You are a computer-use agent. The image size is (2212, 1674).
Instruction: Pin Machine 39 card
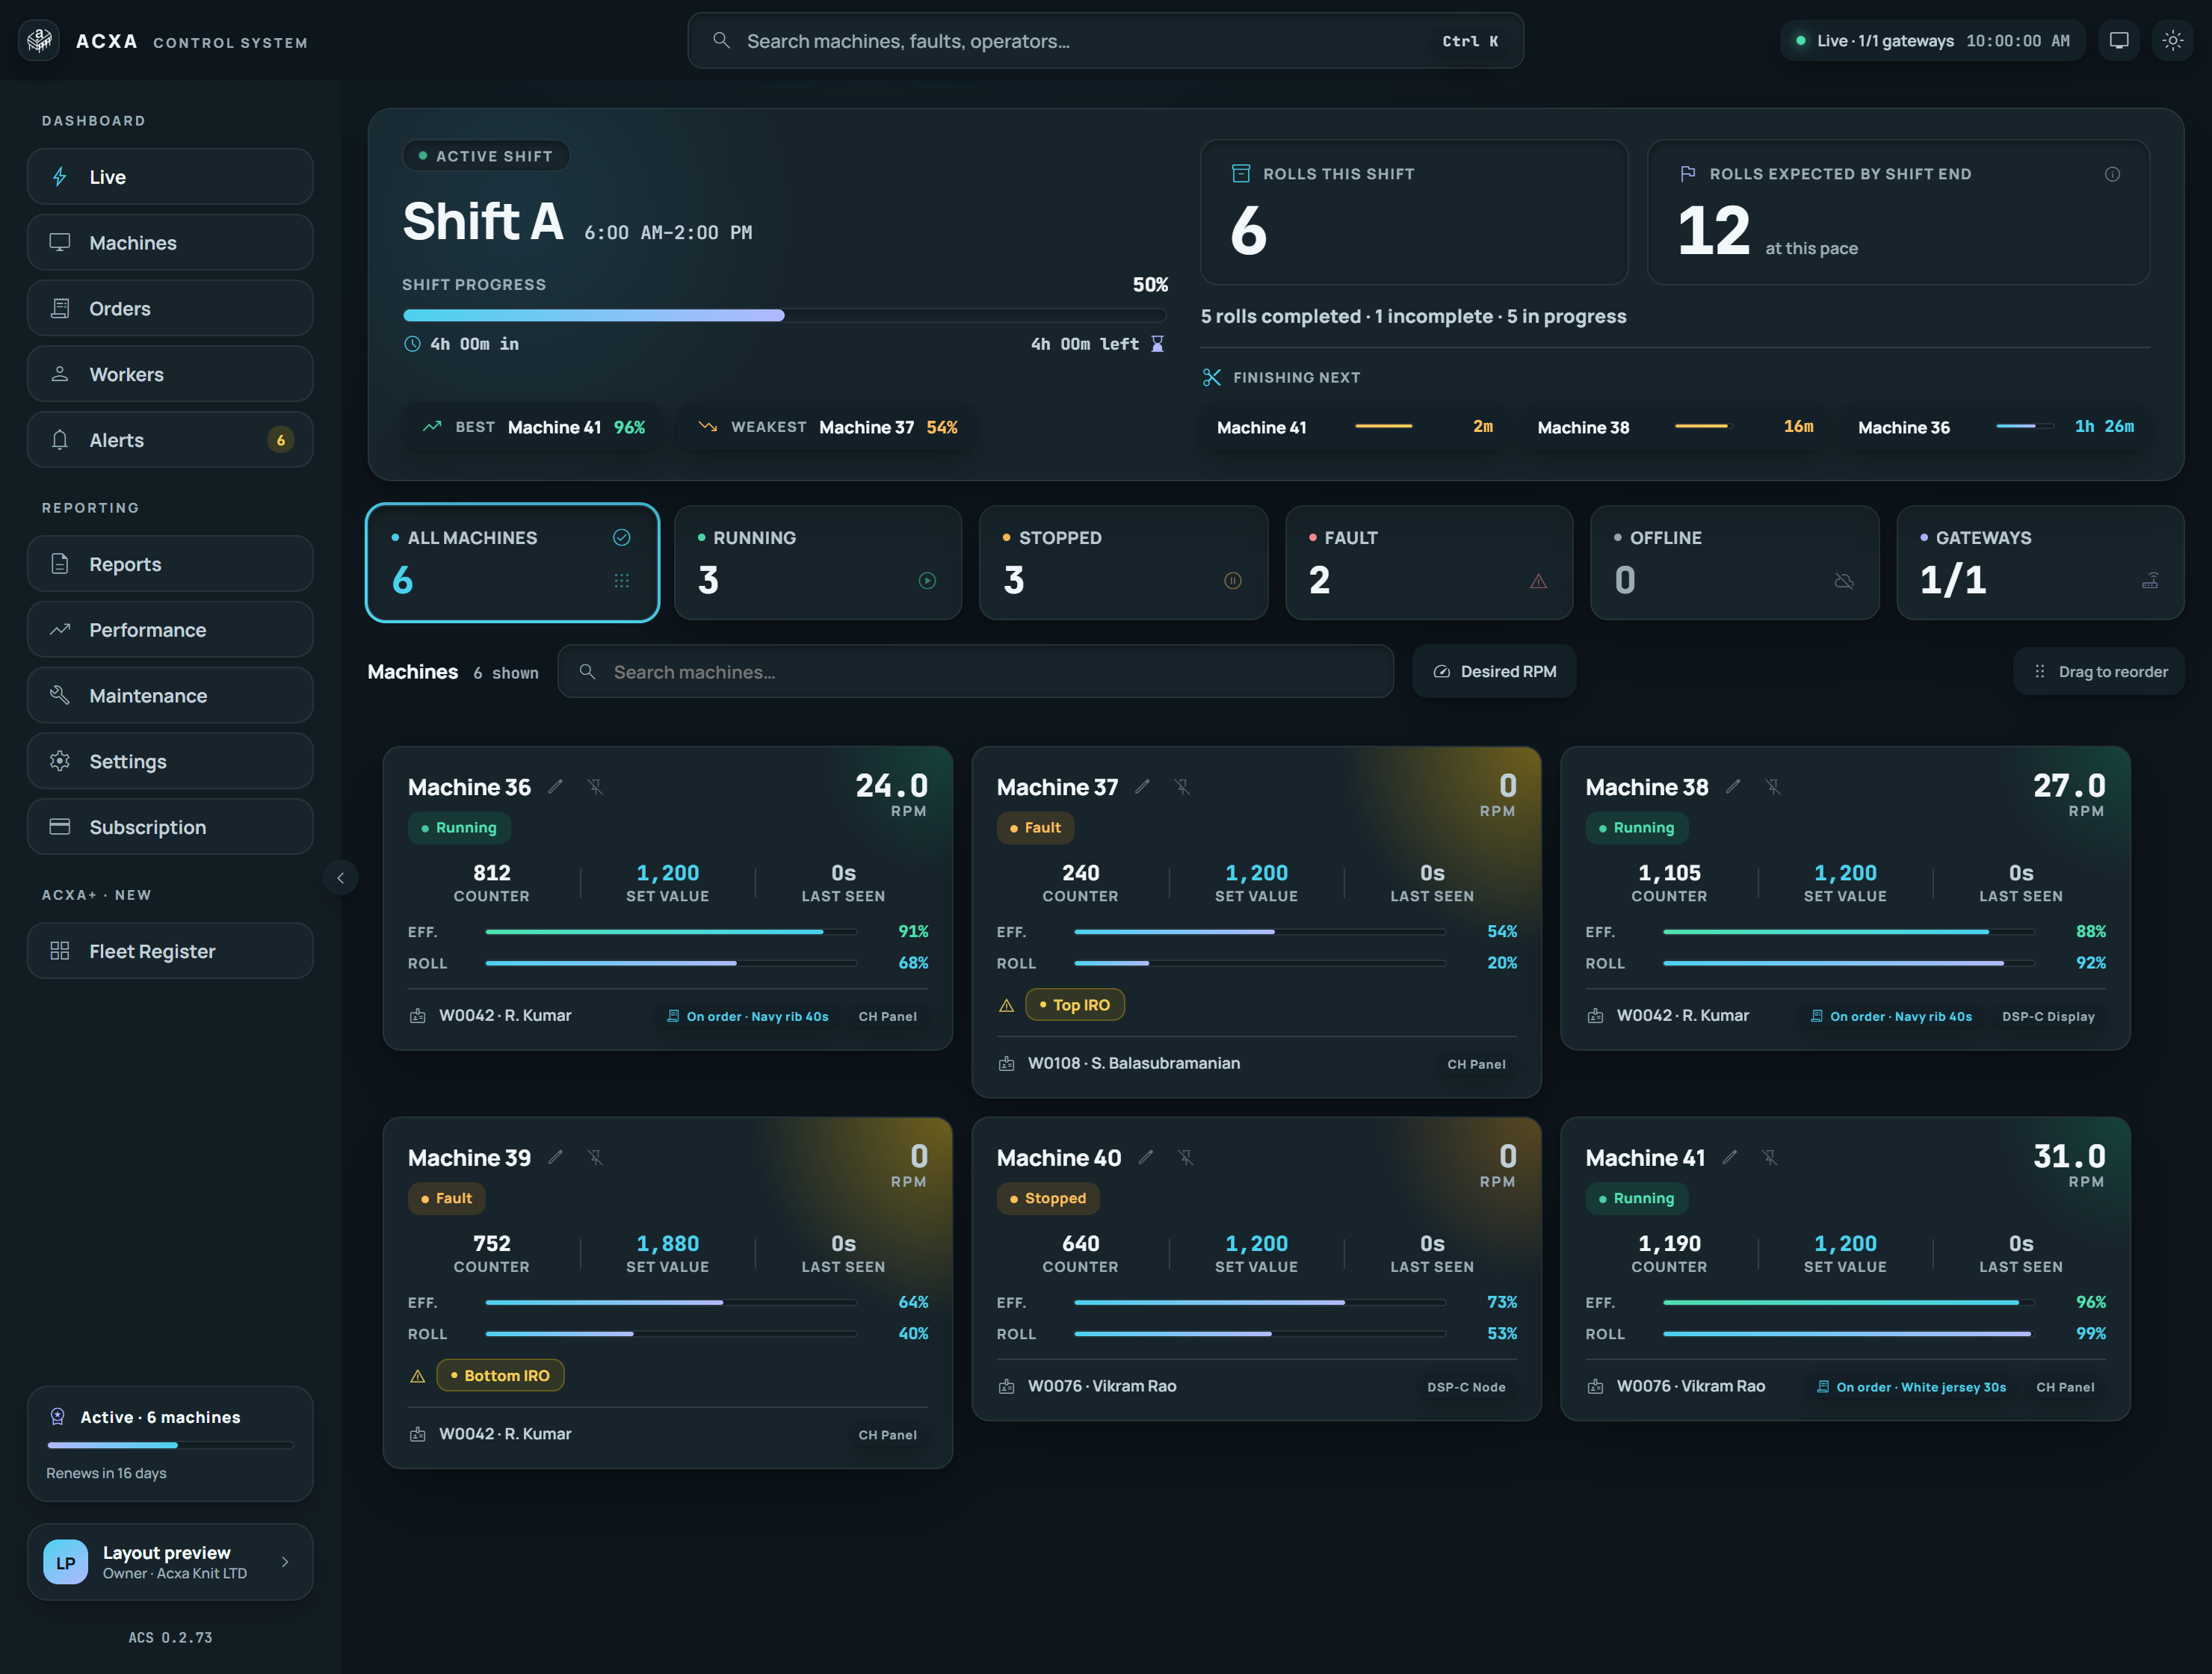[x=595, y=1157]
